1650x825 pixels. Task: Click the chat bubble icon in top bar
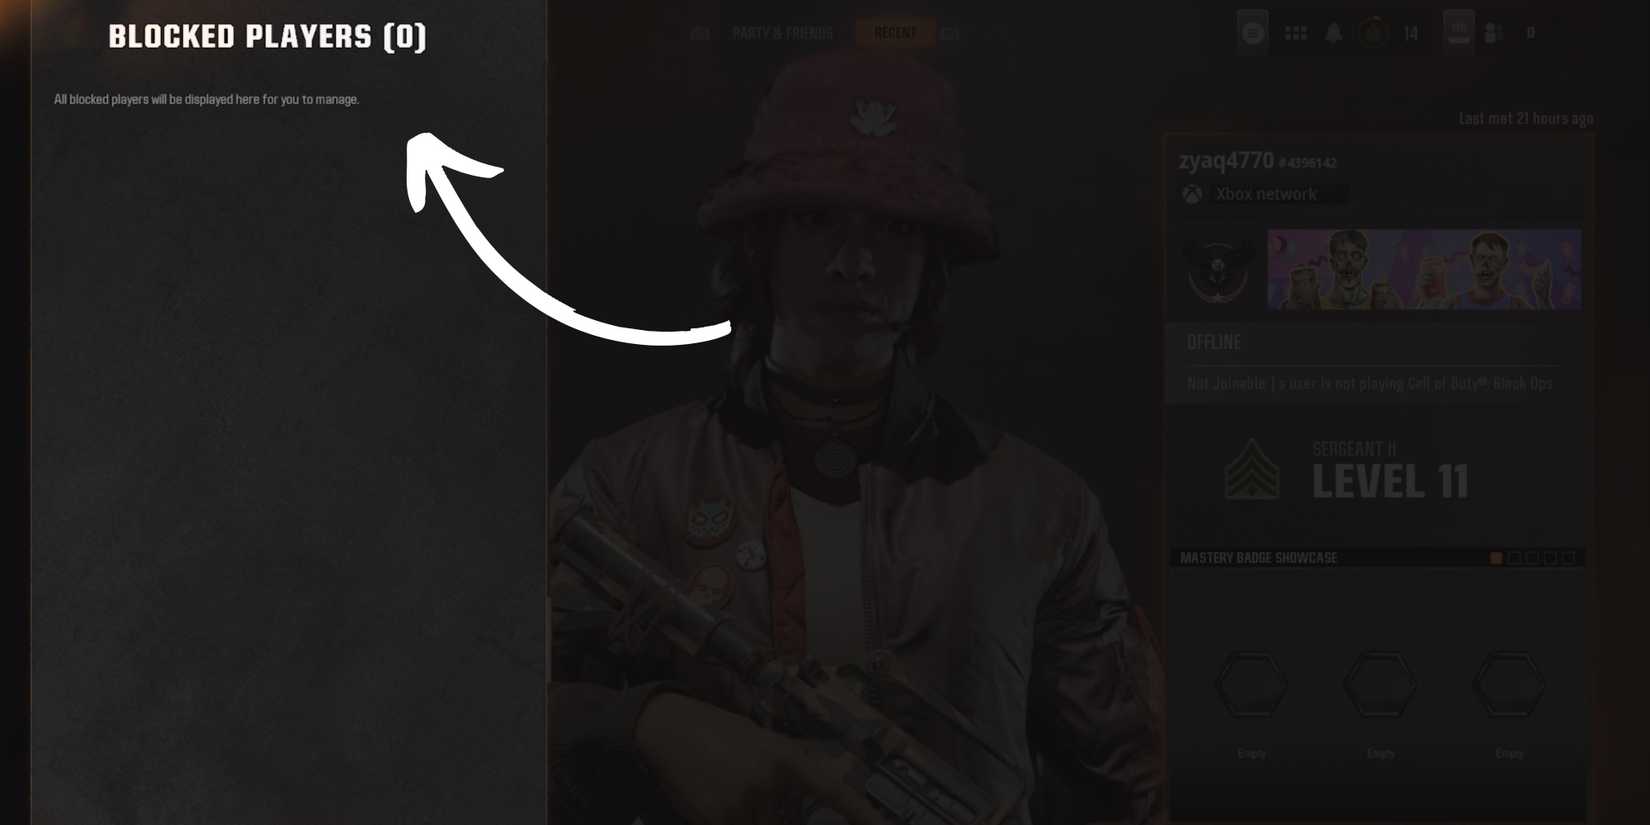pyautogui.click(x=1252, y=33)
